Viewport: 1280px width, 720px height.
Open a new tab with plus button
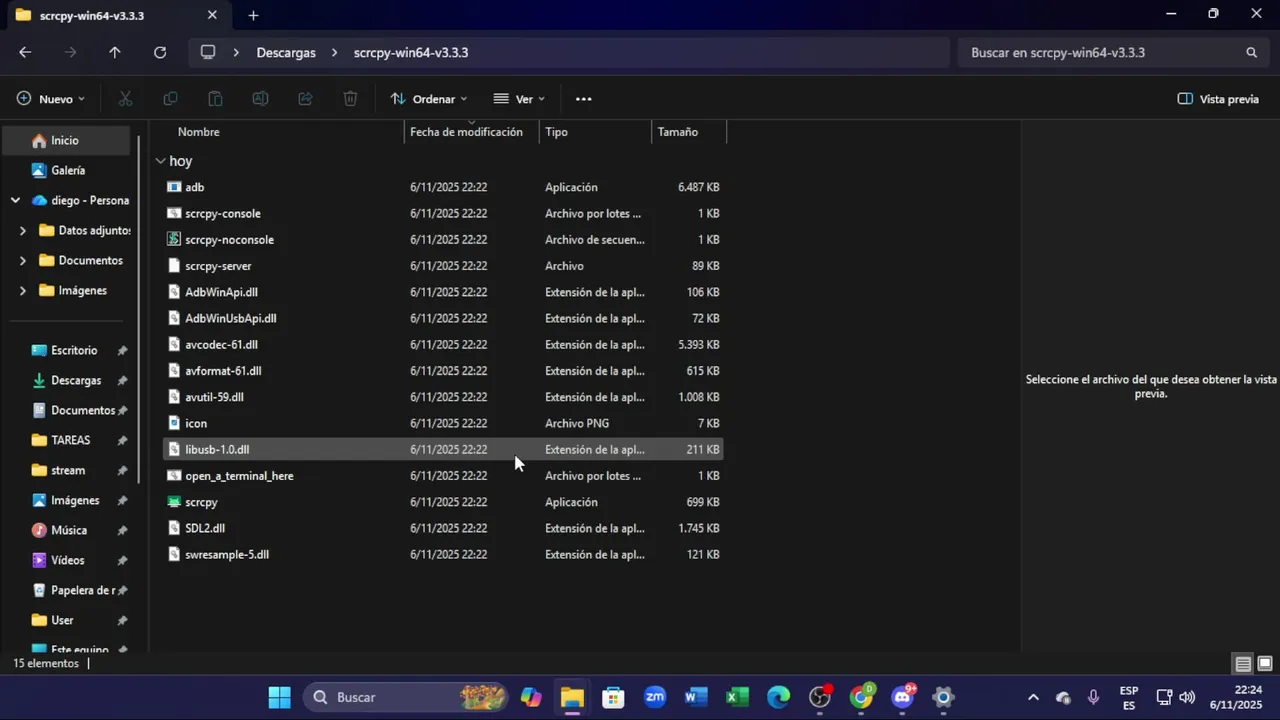click(x=253, y=15)
